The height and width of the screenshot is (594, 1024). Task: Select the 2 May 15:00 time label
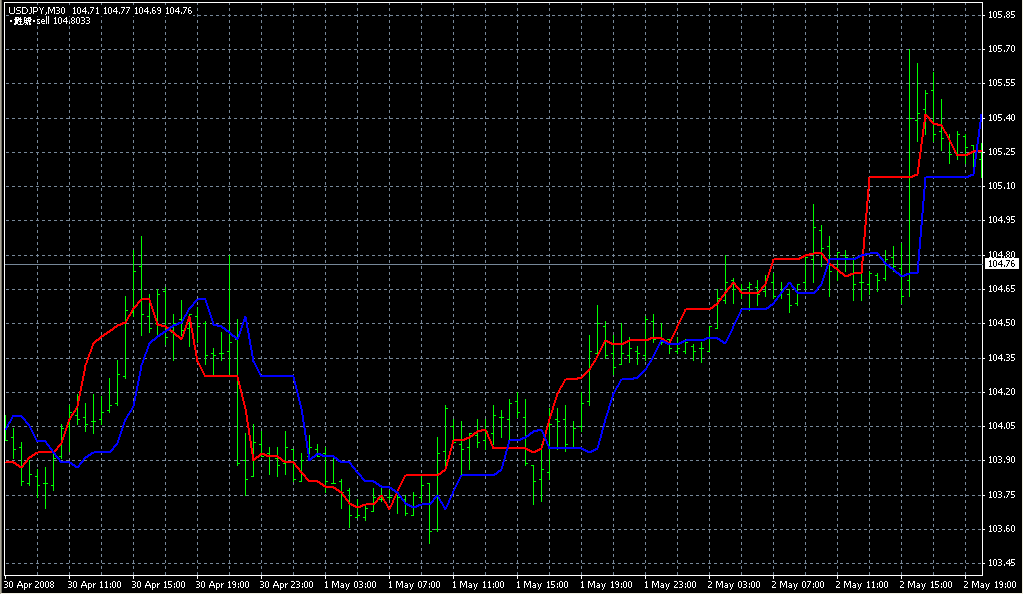pos(925,584)
